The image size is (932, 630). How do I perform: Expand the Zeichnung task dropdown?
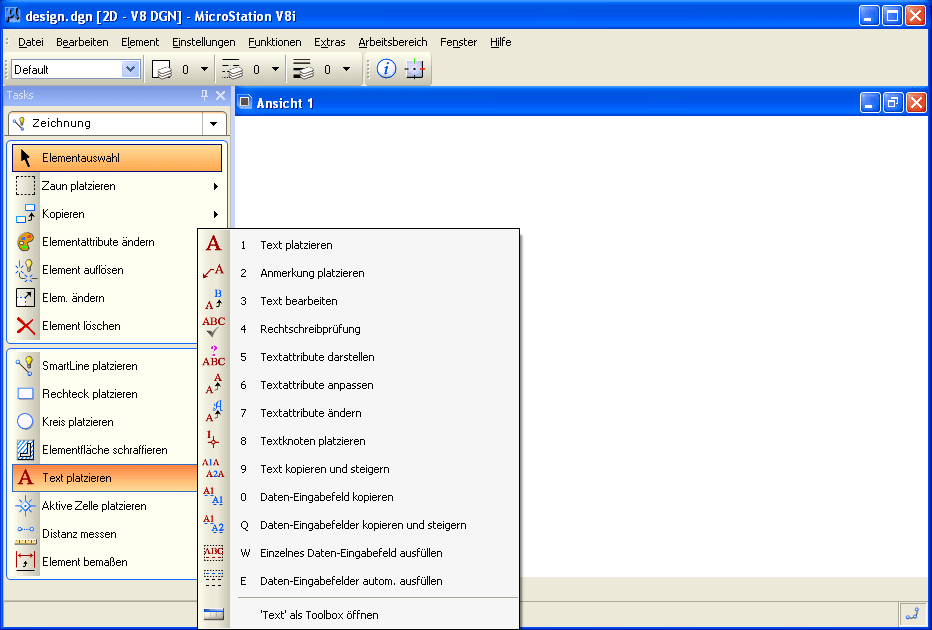[213, 124]
